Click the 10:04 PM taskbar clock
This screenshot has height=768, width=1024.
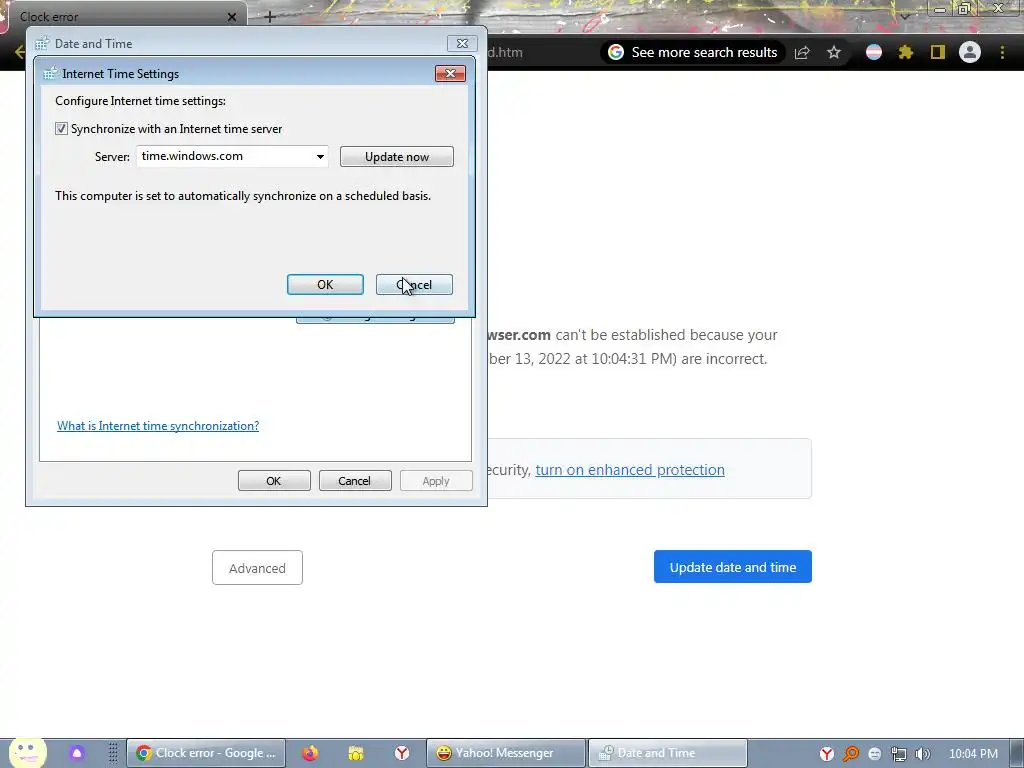click(x=973, y=754)
